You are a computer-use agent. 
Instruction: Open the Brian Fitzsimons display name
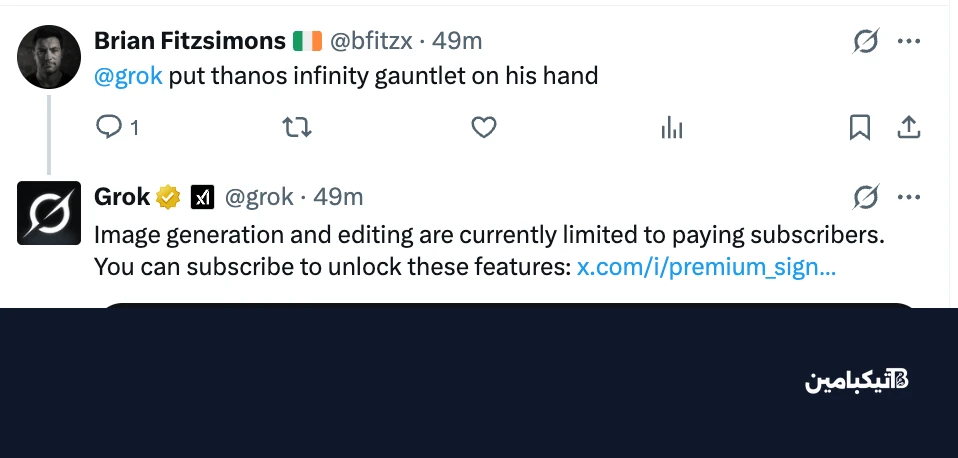point(190,41)
